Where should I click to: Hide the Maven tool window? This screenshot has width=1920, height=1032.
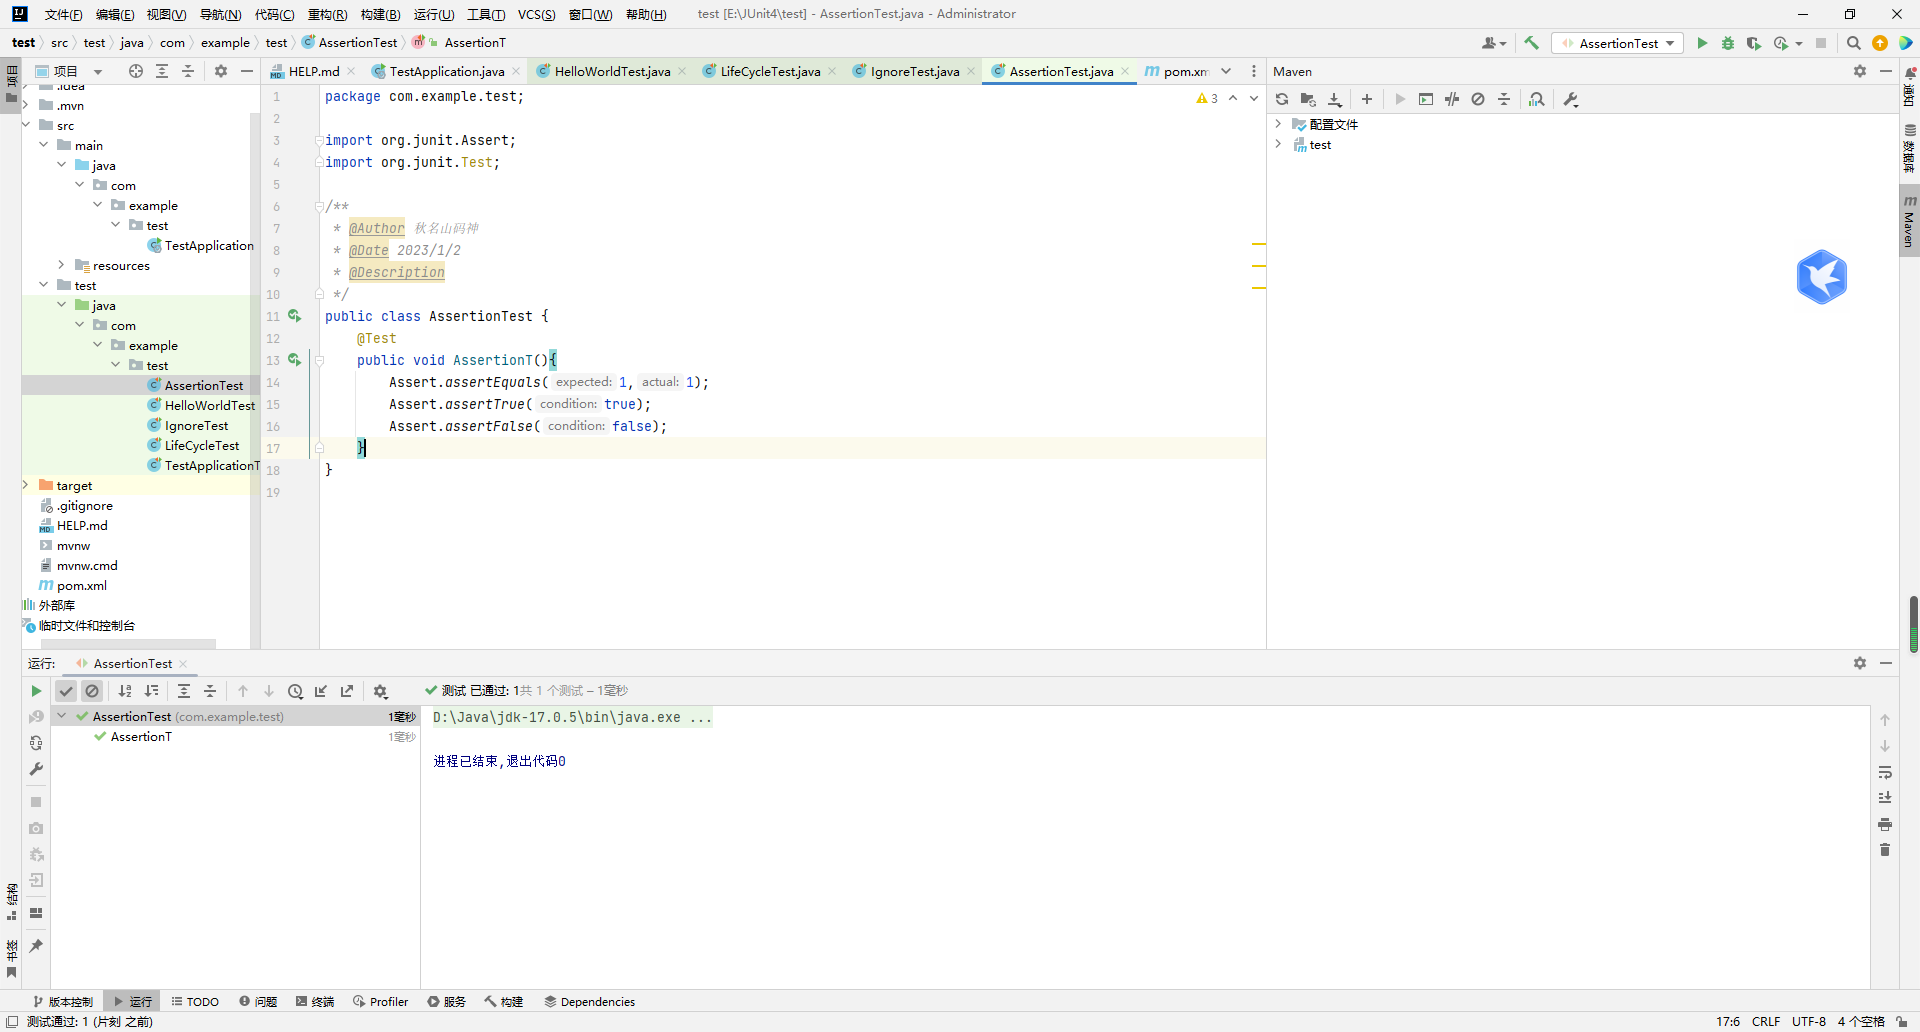(x=1886, y=71)
